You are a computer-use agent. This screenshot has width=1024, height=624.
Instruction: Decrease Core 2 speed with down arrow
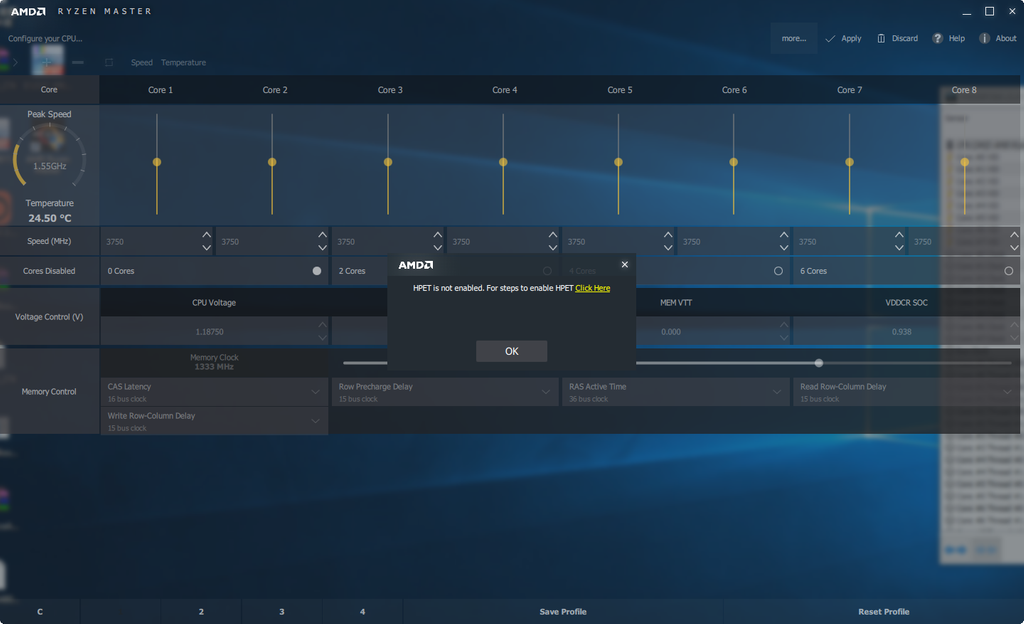[x=322, y=248]
